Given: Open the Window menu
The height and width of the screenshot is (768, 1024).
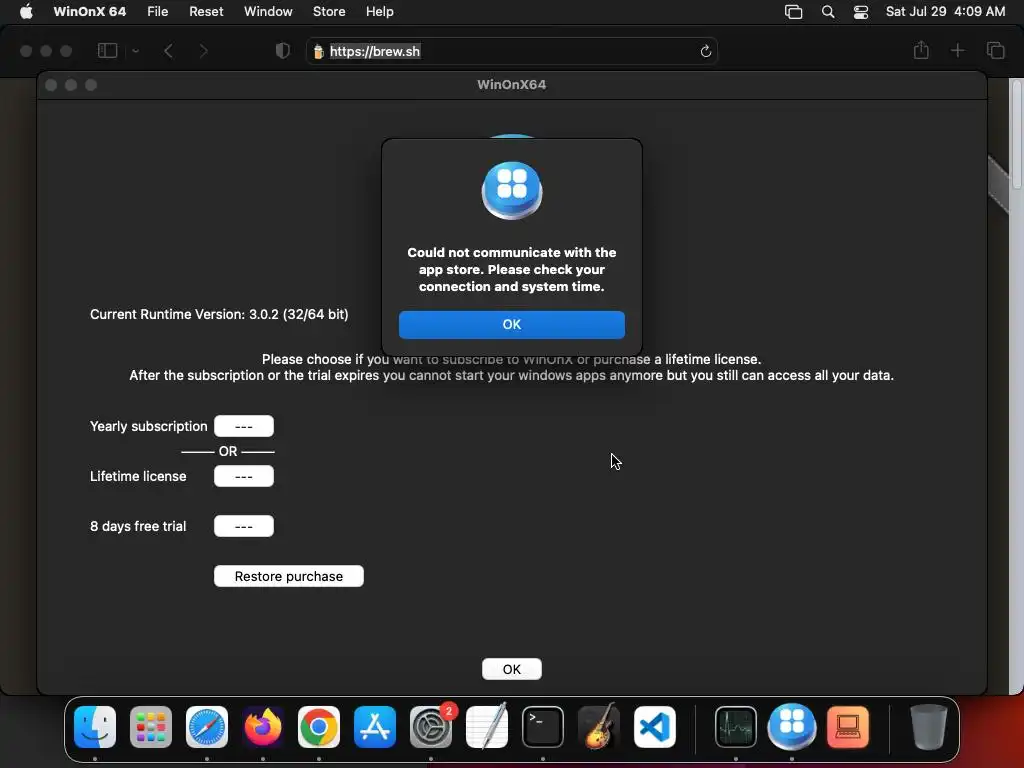Looking at the screenshot, I should pyautogui.click(x=268, y=12).
